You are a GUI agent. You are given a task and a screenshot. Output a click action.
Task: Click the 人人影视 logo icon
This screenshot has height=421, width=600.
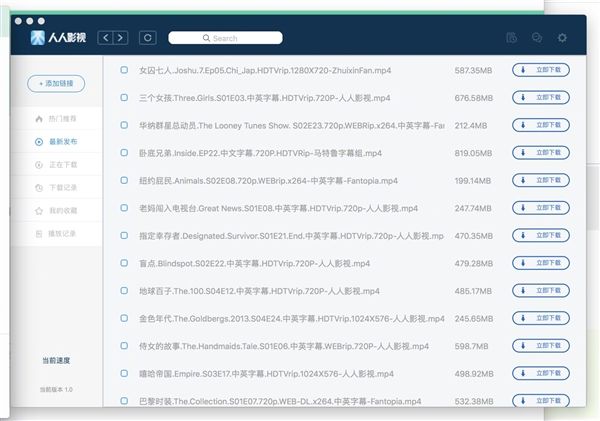point(38,38)
